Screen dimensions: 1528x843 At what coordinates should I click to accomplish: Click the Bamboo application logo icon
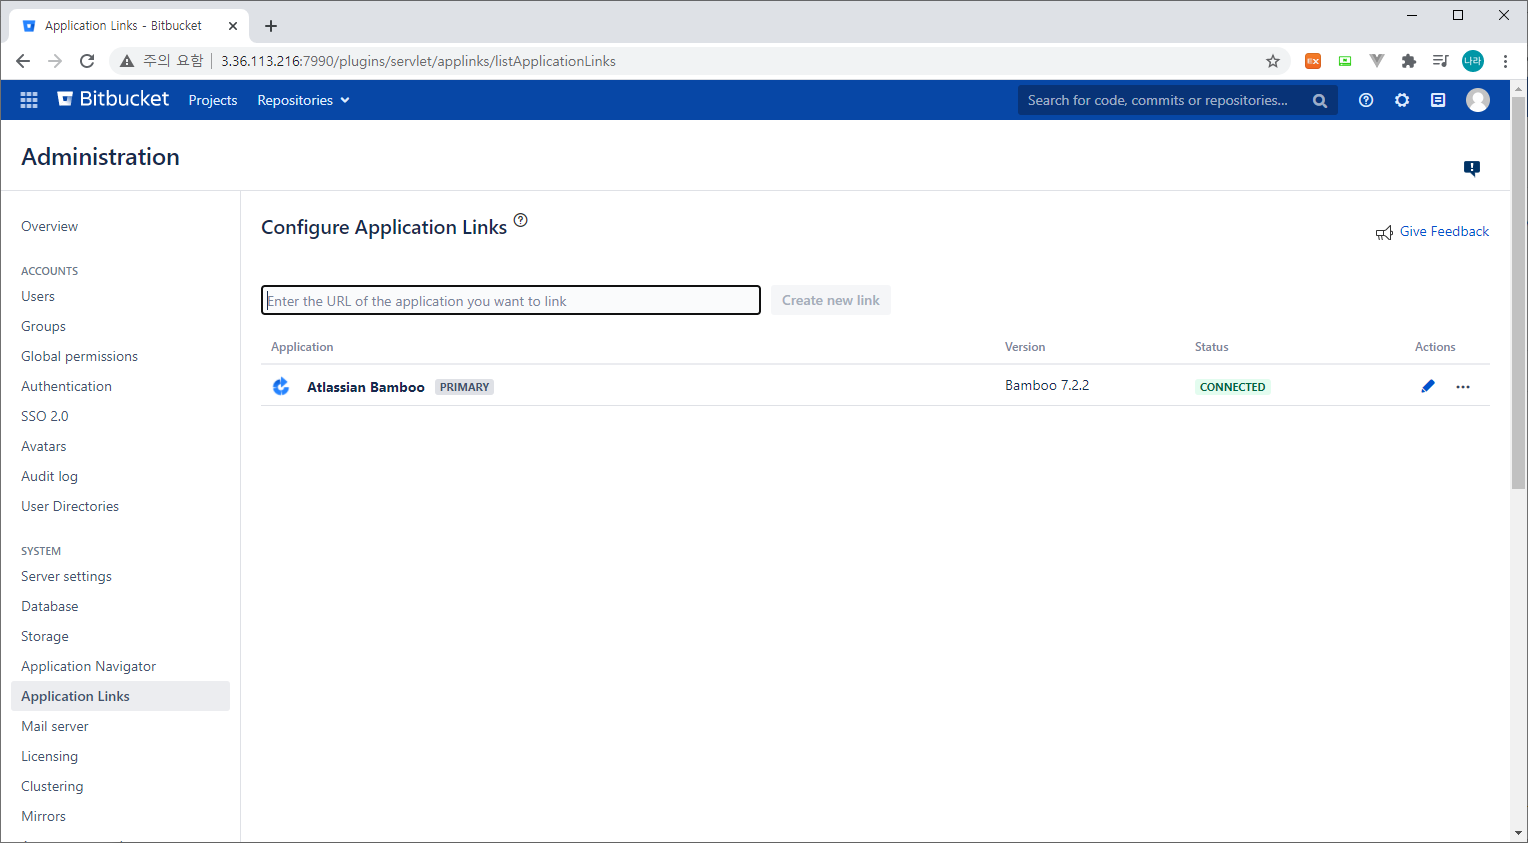point(281,385)
